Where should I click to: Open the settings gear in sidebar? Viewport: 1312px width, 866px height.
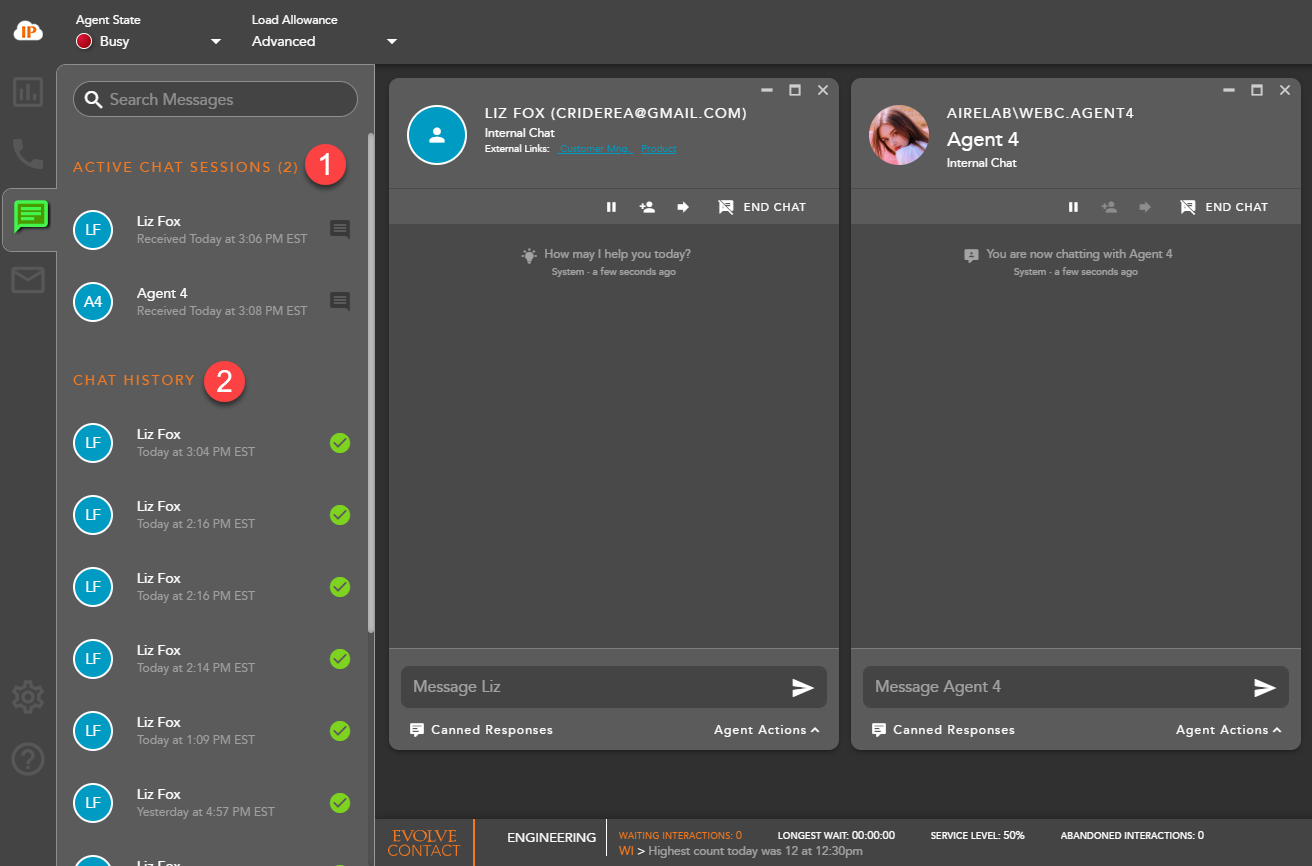pyautogui.click(x=28, y=697)
